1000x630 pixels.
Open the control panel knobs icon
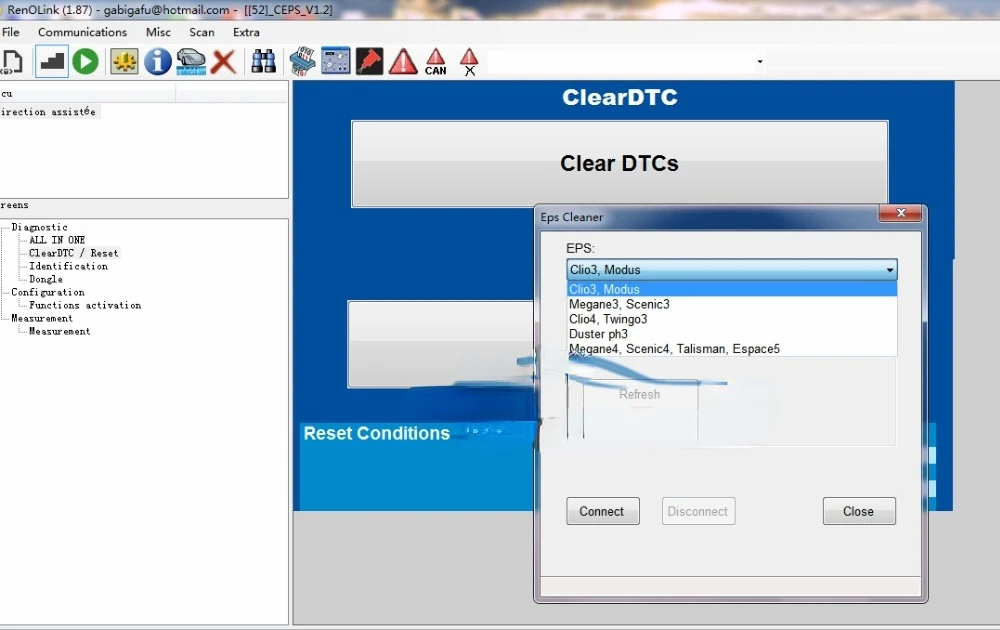[x=335, y=61]
